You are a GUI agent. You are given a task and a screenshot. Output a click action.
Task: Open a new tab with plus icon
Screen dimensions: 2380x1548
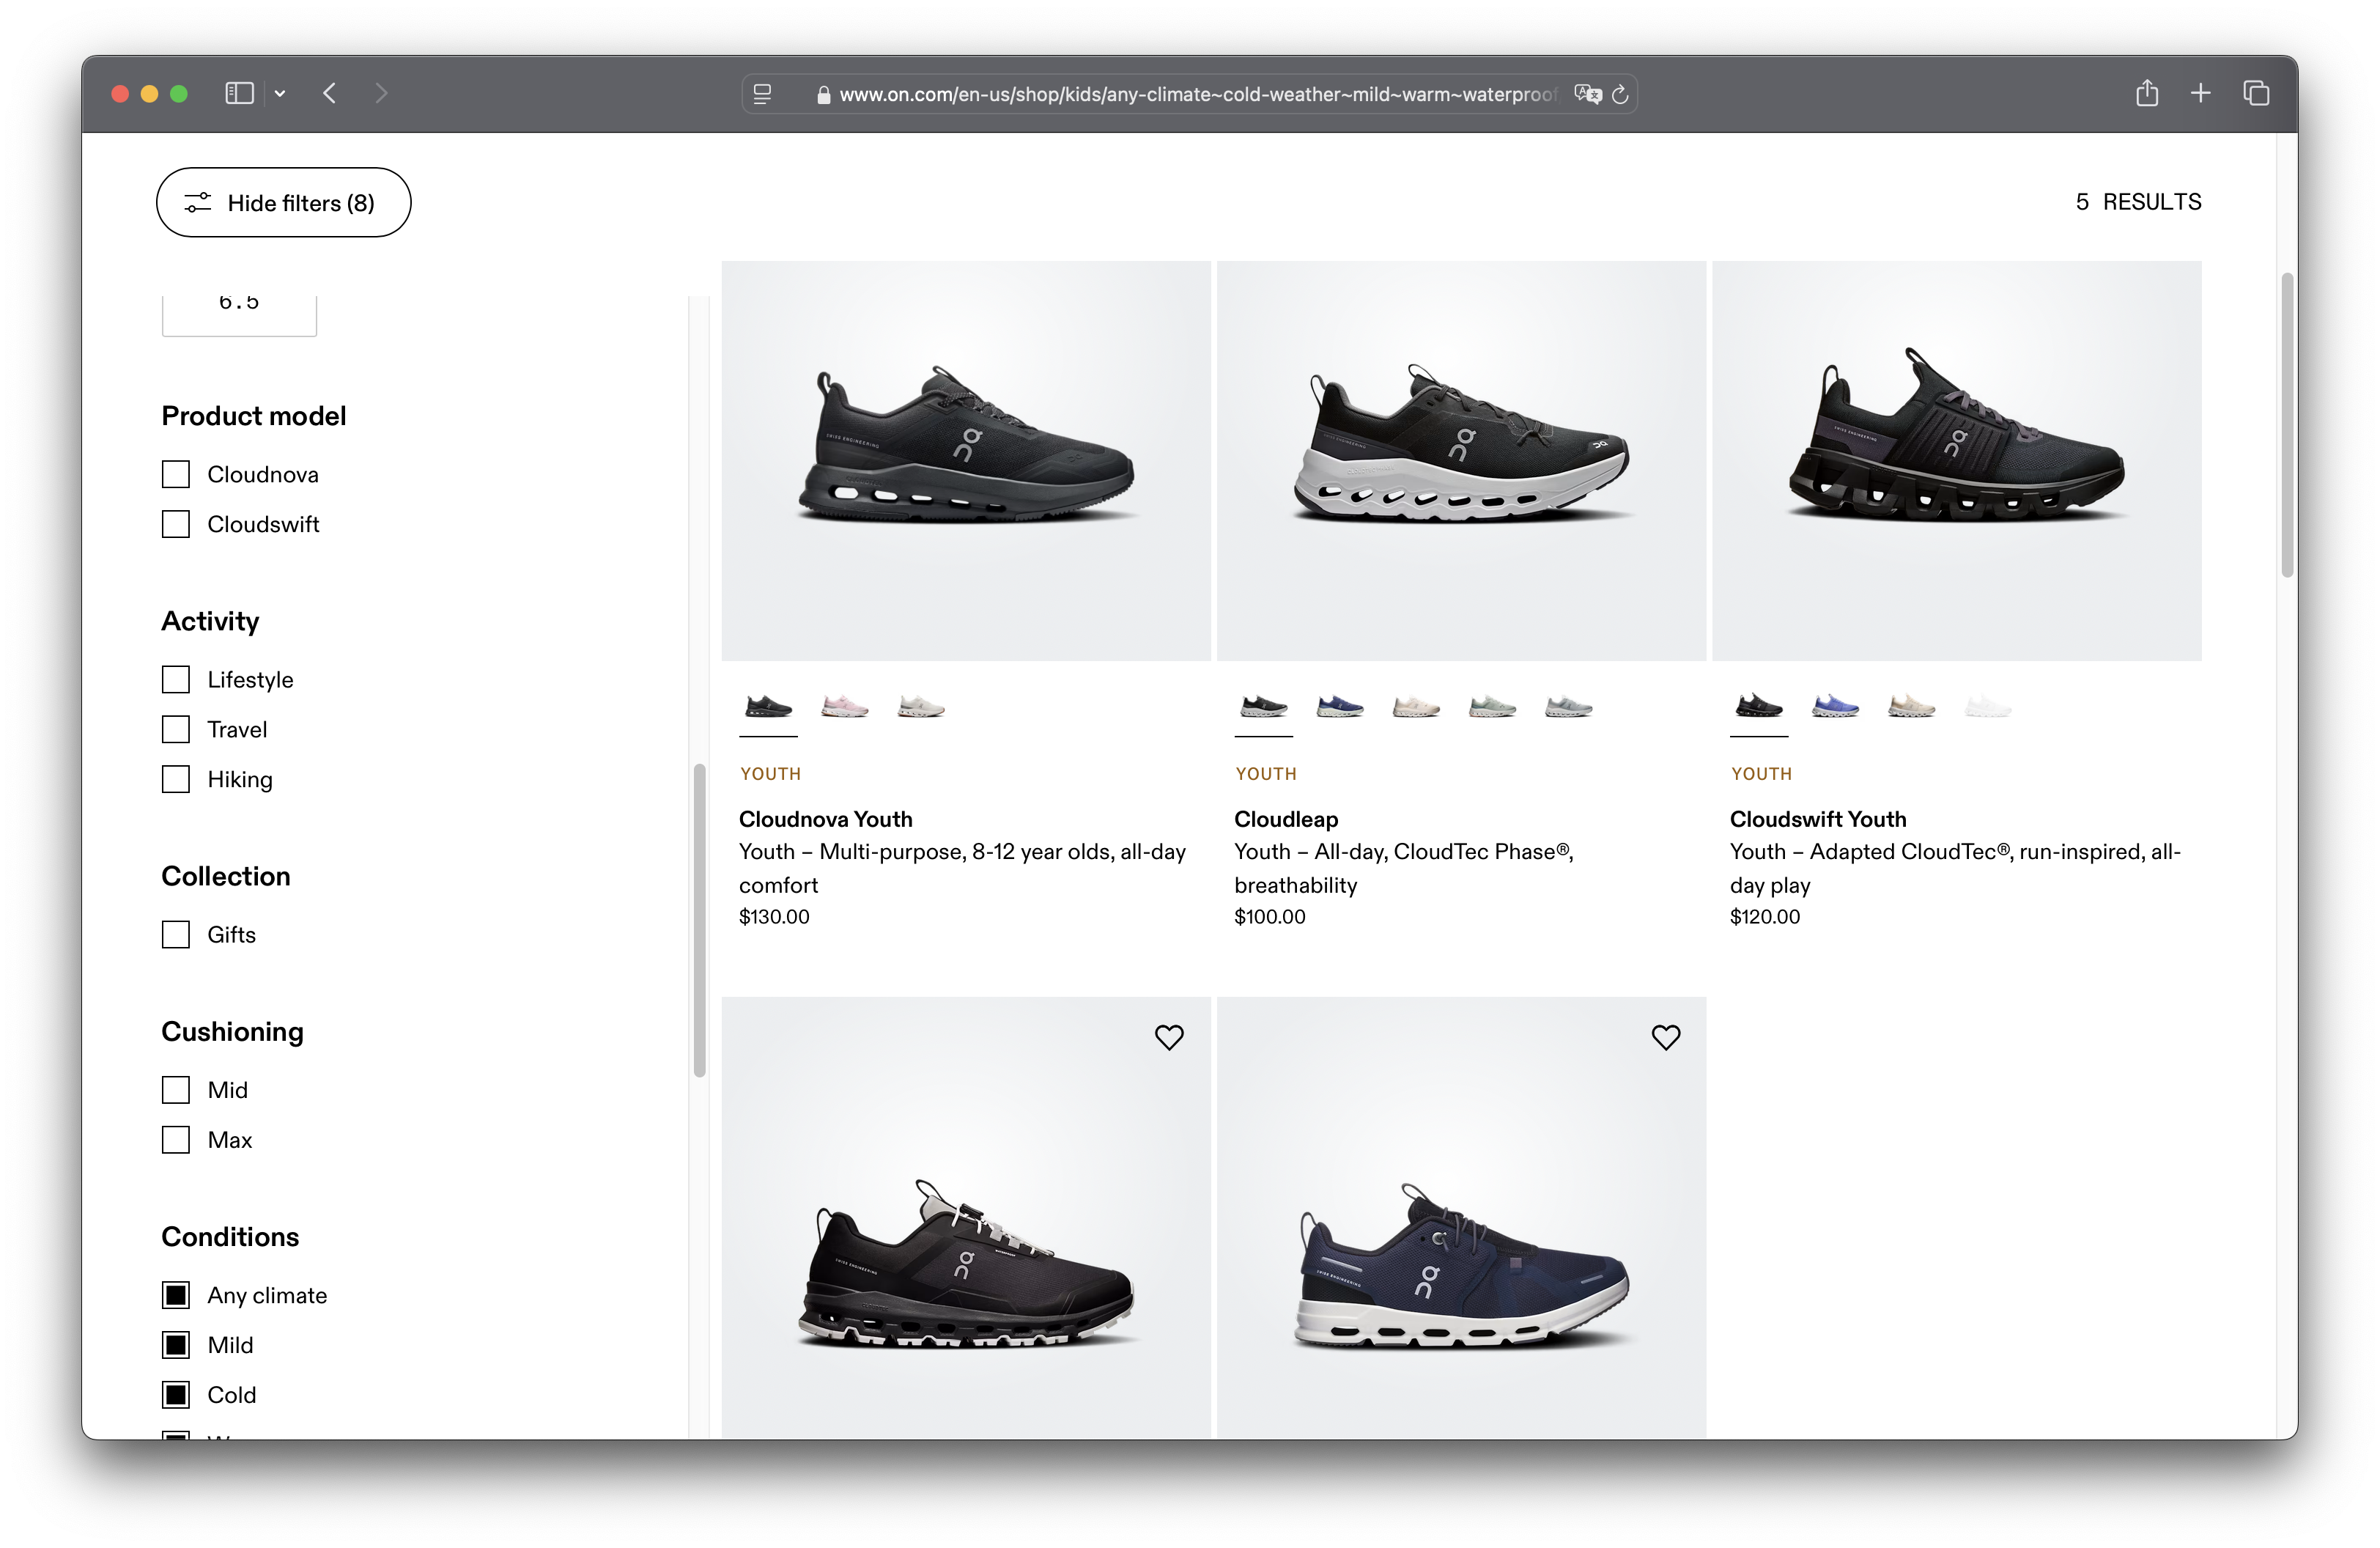[x=2201, y=93]
